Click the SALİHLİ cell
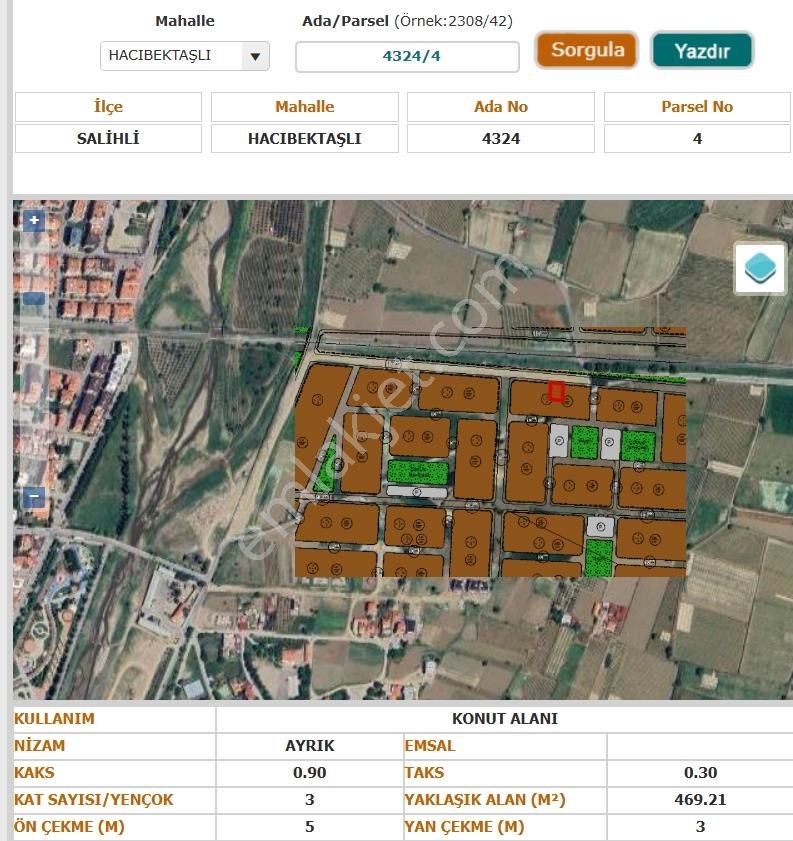This screenshot has height=841, width=793. (108, 139)
